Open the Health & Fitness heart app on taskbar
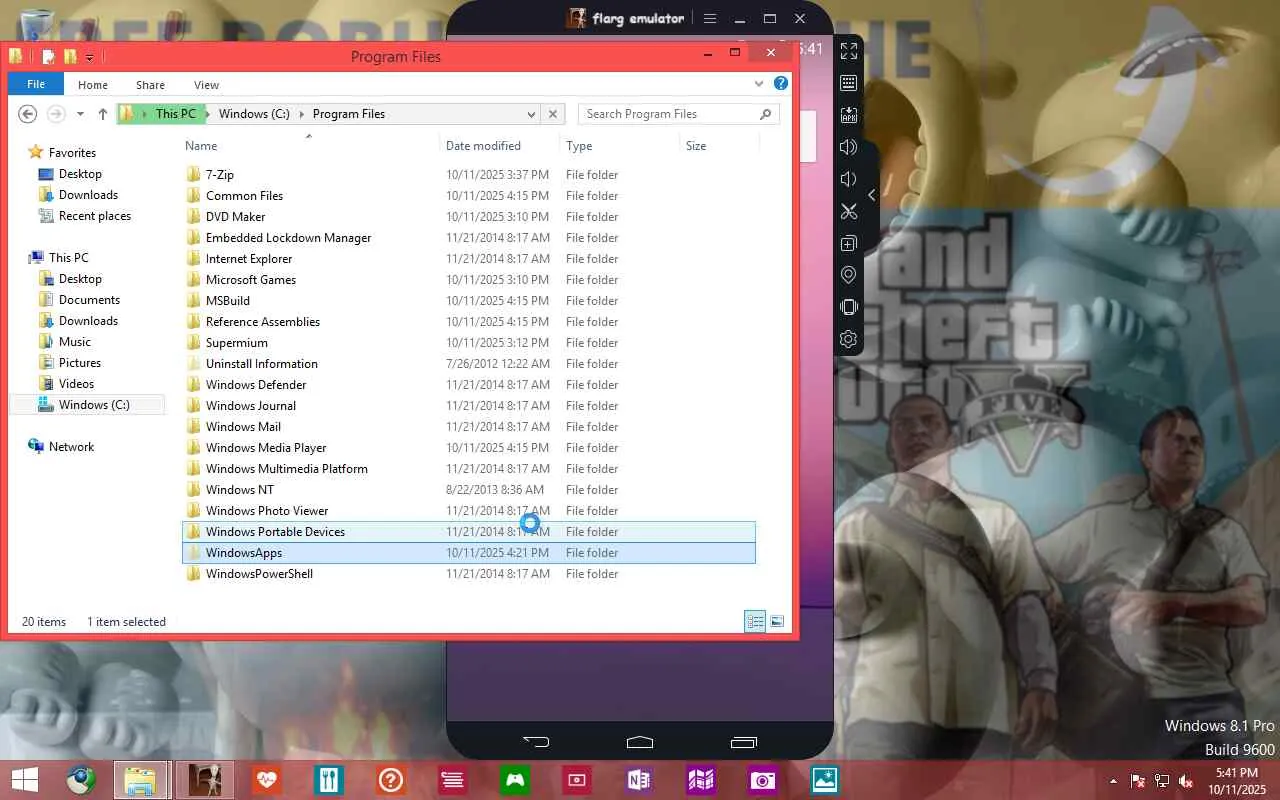 click(x=266, y=780)
